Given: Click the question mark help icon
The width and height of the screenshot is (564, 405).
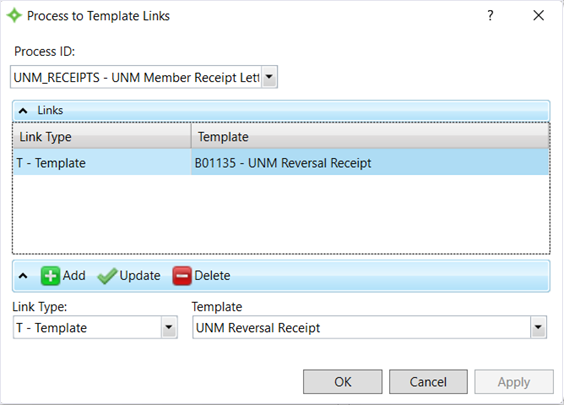Looking at the screenshot, I should pyautogui.click(x=490, y=15).
